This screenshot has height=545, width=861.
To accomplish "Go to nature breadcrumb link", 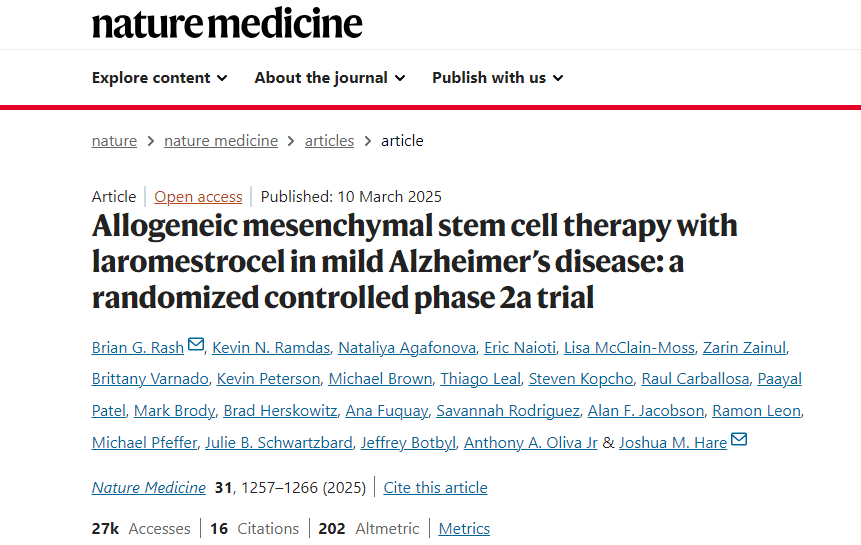I will click(114, 141).
